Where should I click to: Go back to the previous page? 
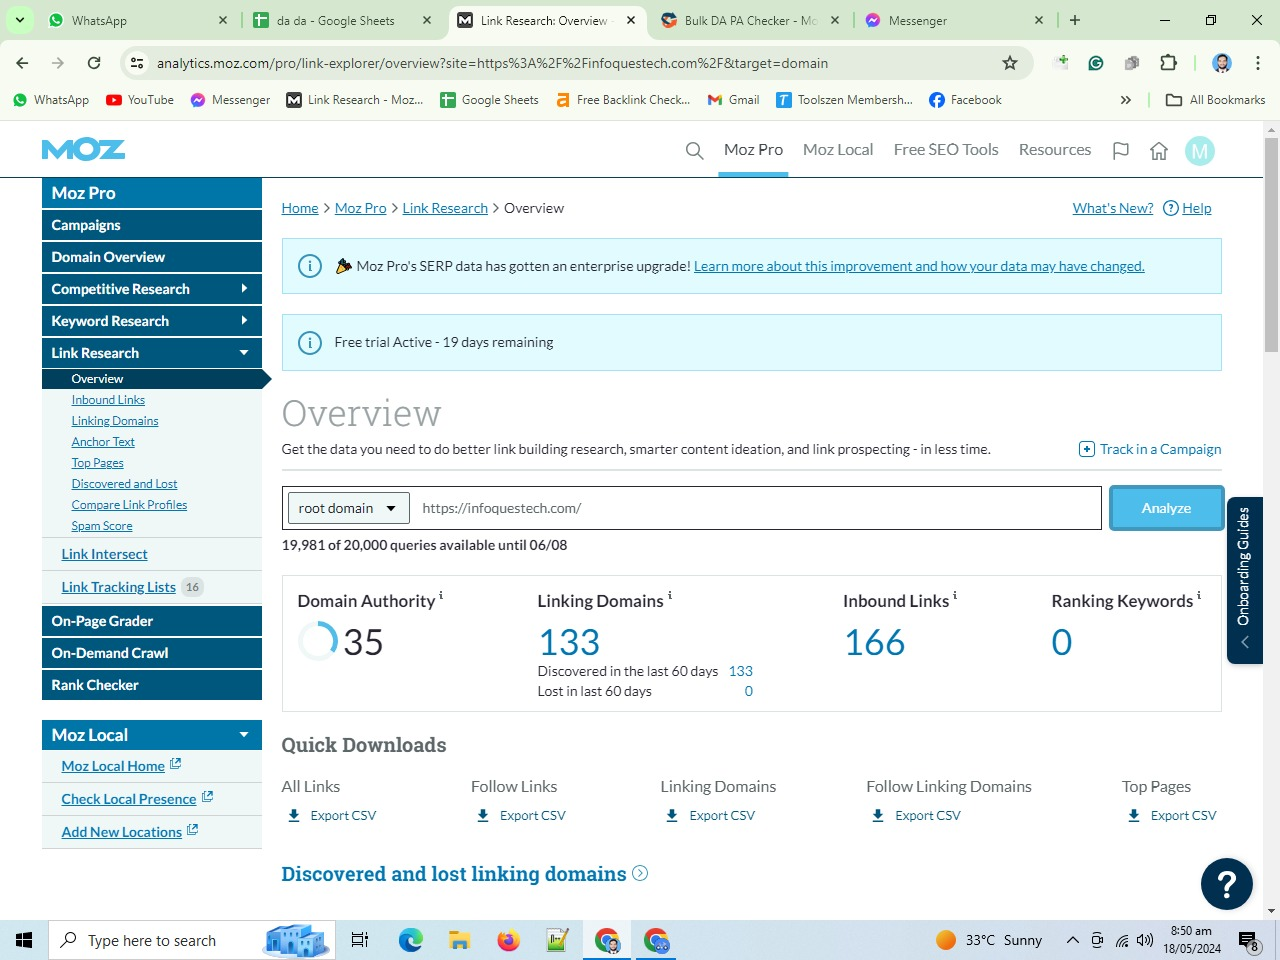[x=22, y=63]
